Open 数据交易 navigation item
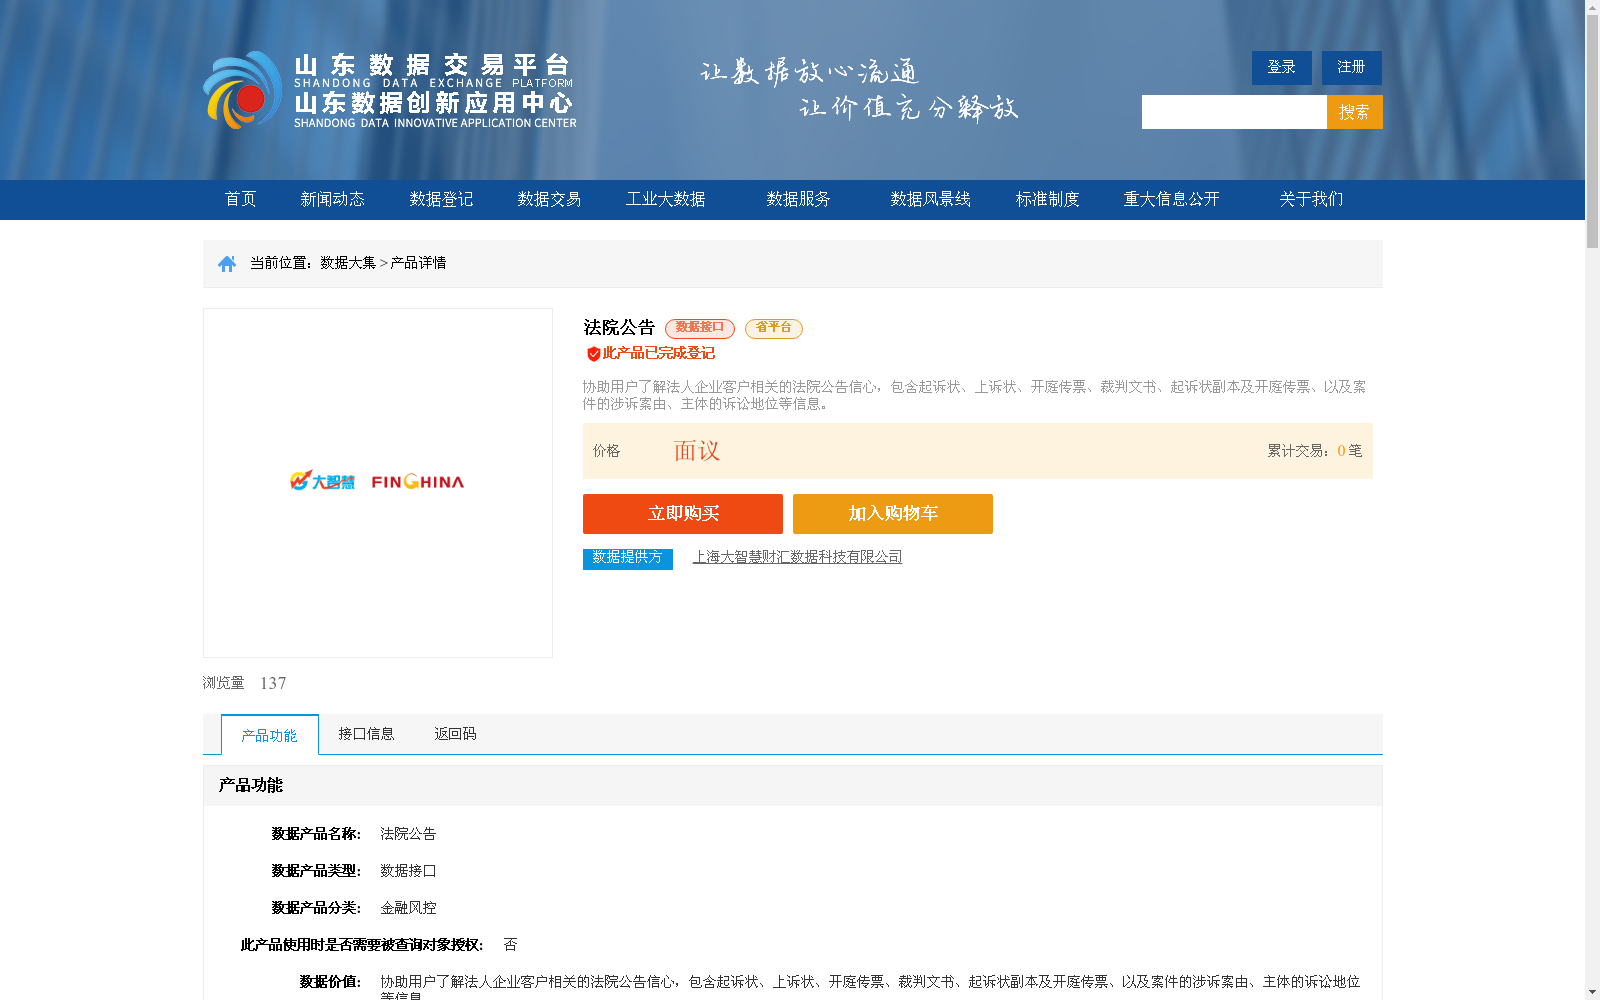 (549, 199)
